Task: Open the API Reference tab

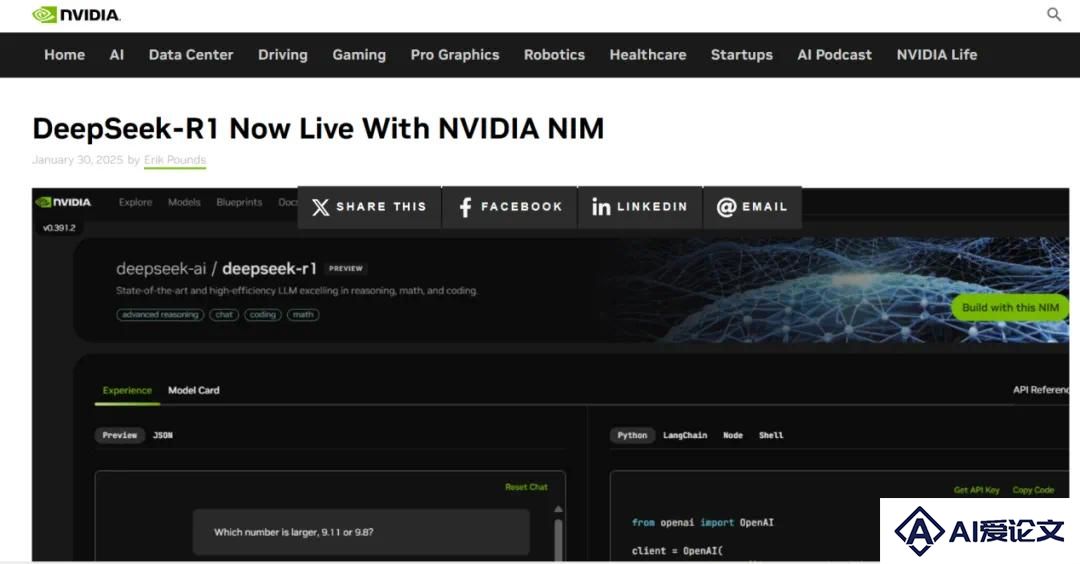Action: (1041, 390)
